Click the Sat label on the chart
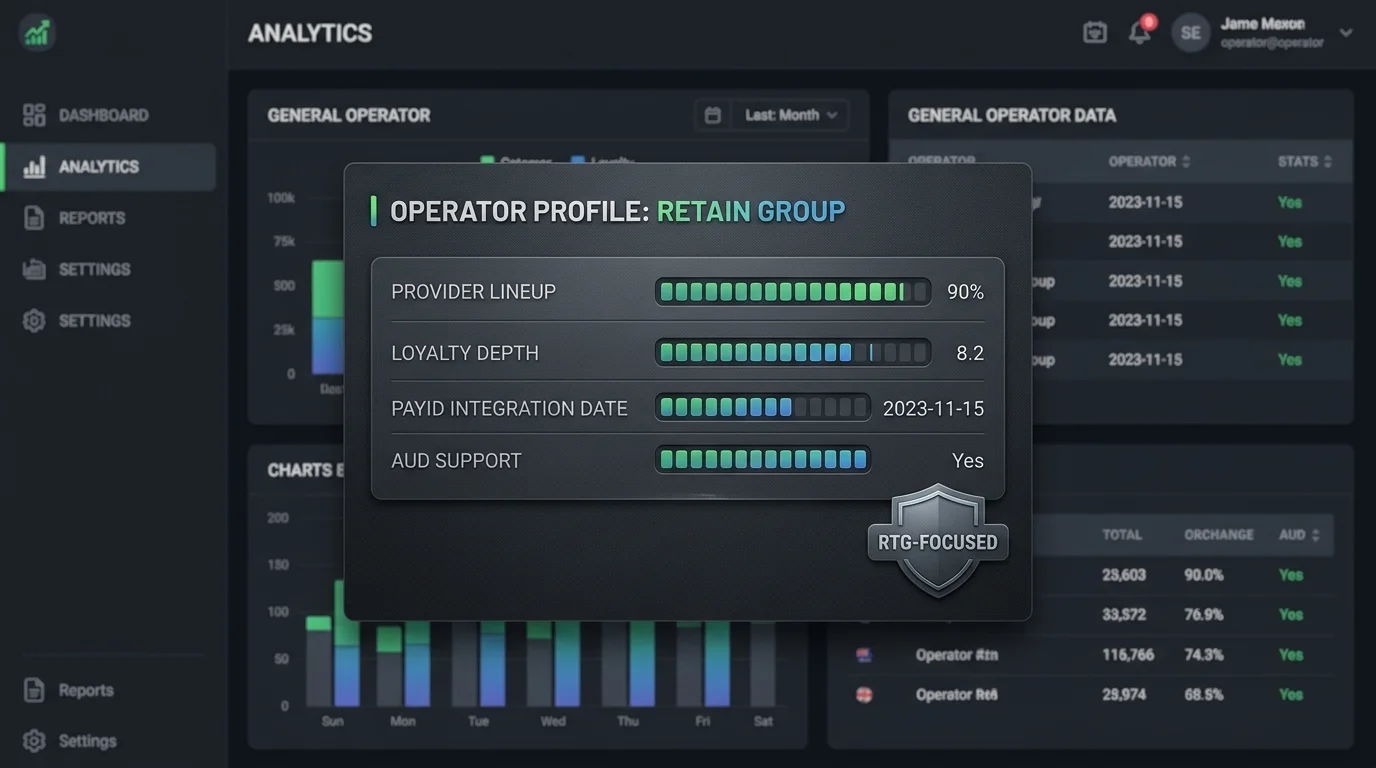 [763, 721]
